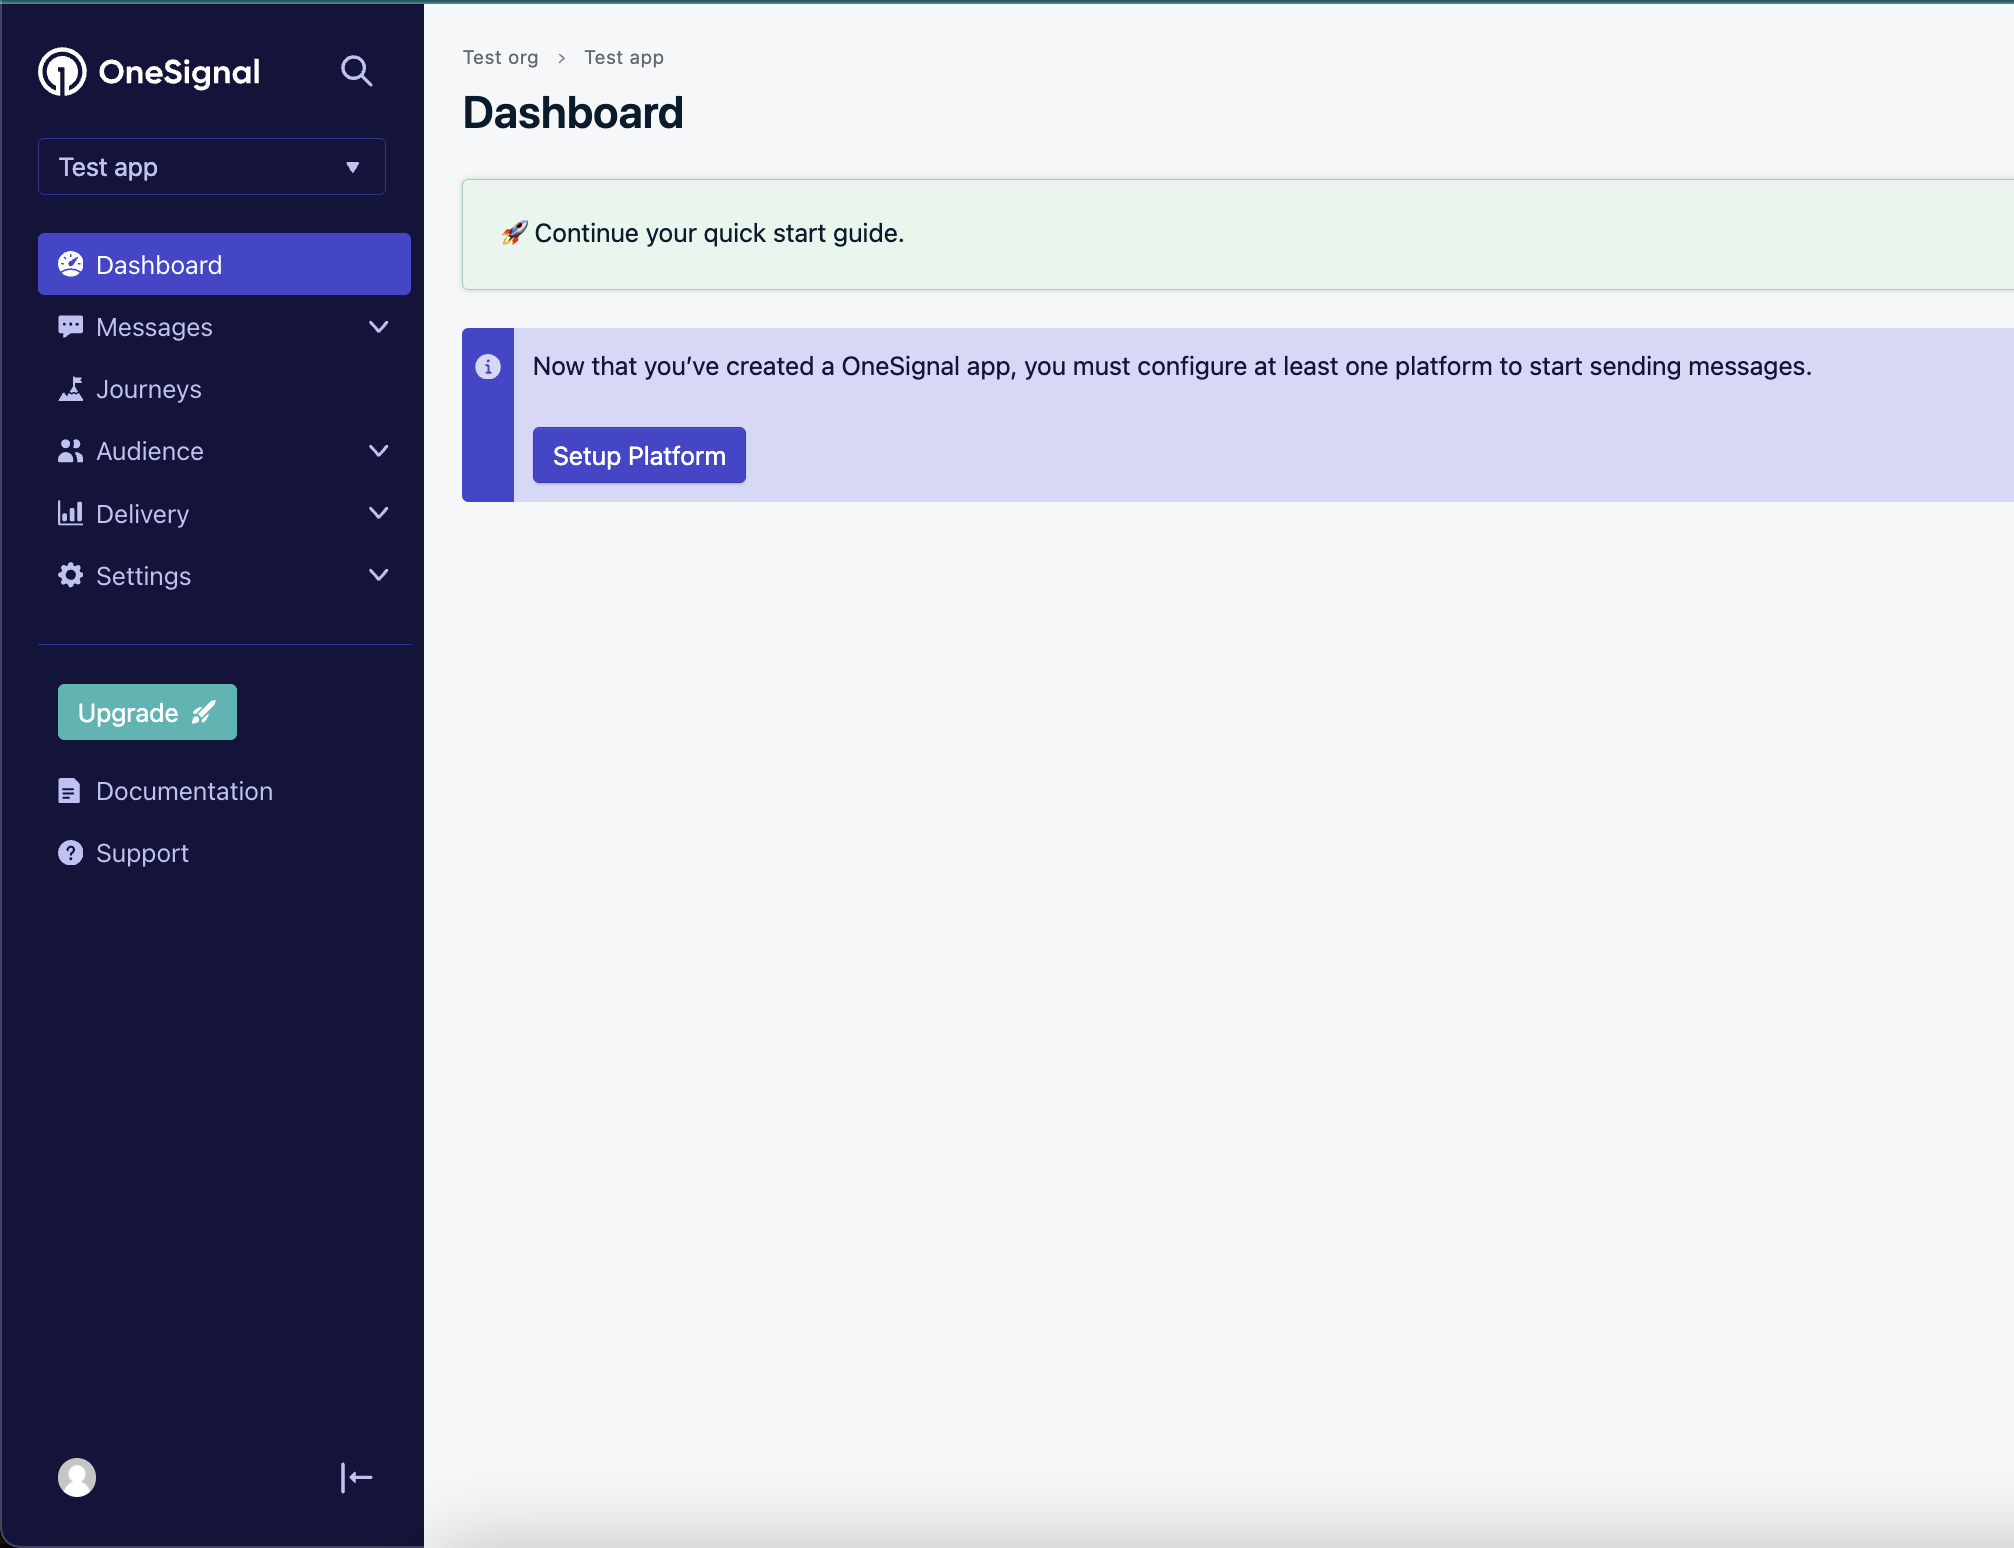Expand the Messages submenu chevron
This screenshot has height=1548, width=2014.
click(x=378, y=327)
